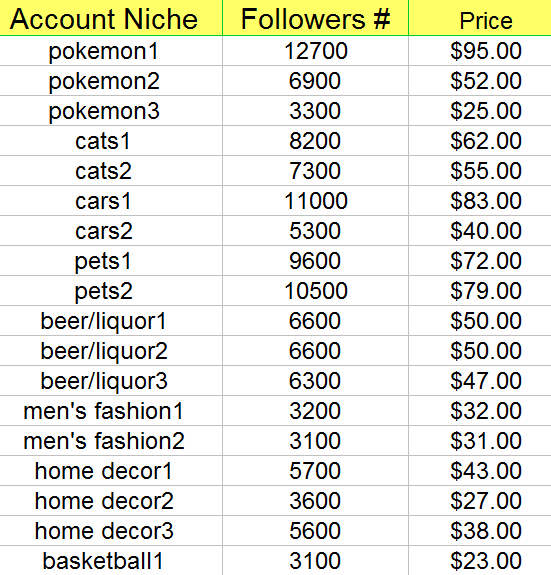
Task: Select the cats1 cell
Action: coord(111,141)
